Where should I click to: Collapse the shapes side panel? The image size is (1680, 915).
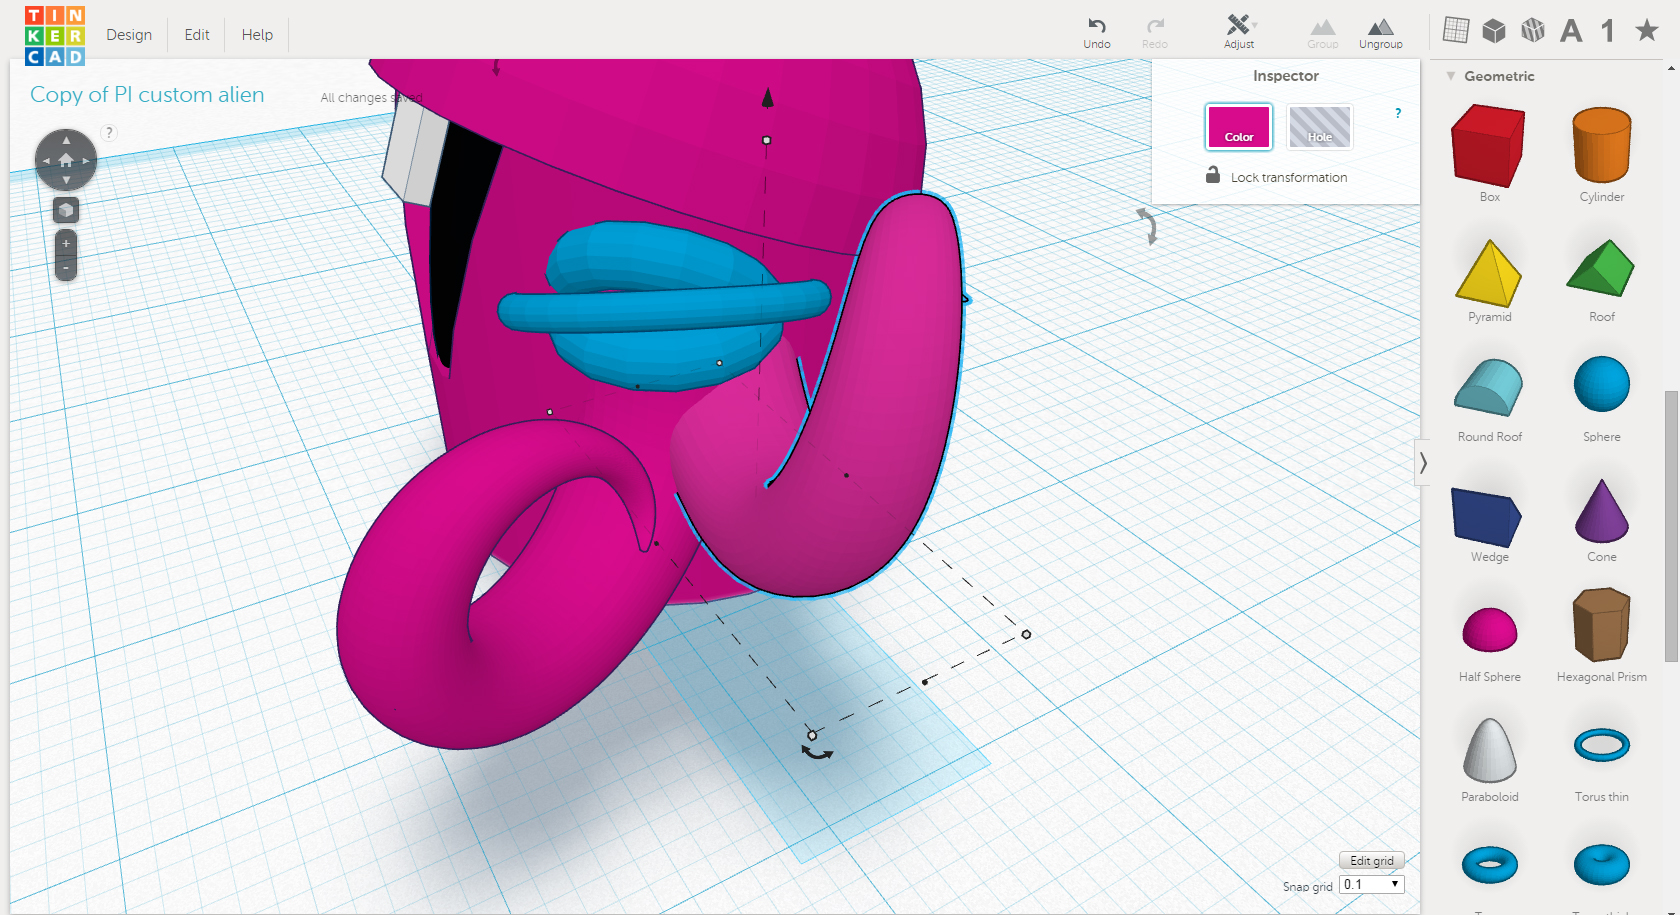tap(1422, 463)
